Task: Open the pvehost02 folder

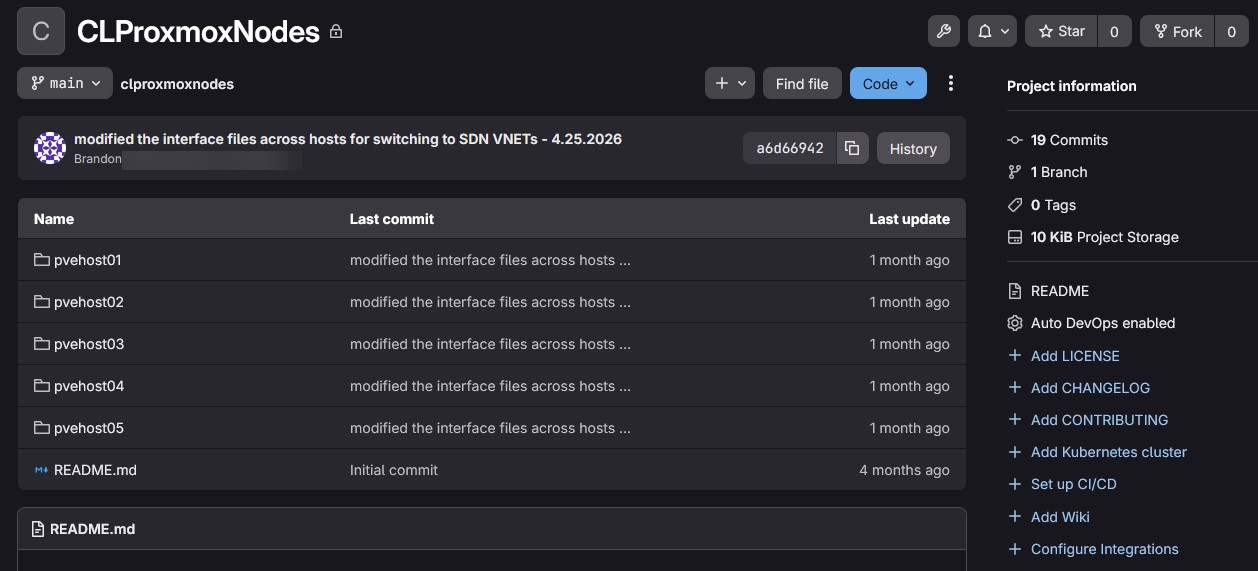Action: pos(88,302)
